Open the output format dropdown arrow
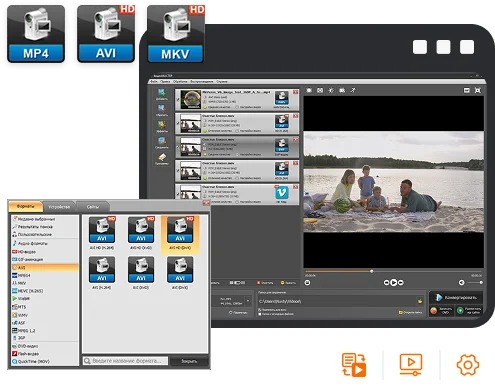The image size is (495, 392). 248,301
